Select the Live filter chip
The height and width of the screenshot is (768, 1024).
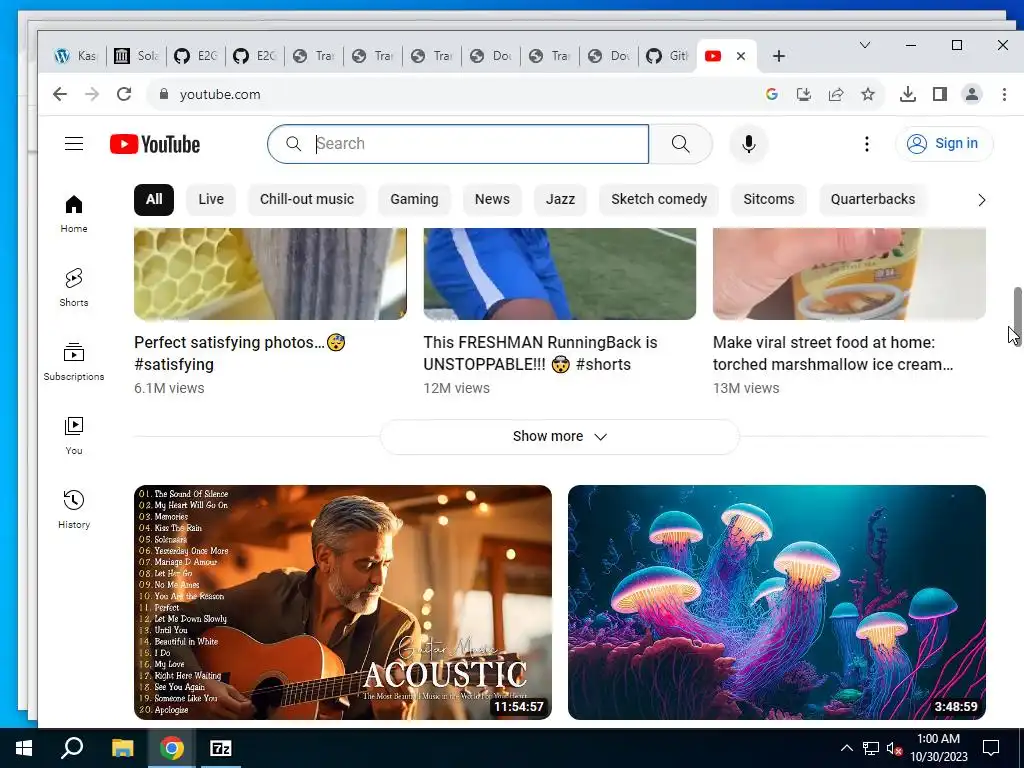(211, 199)
